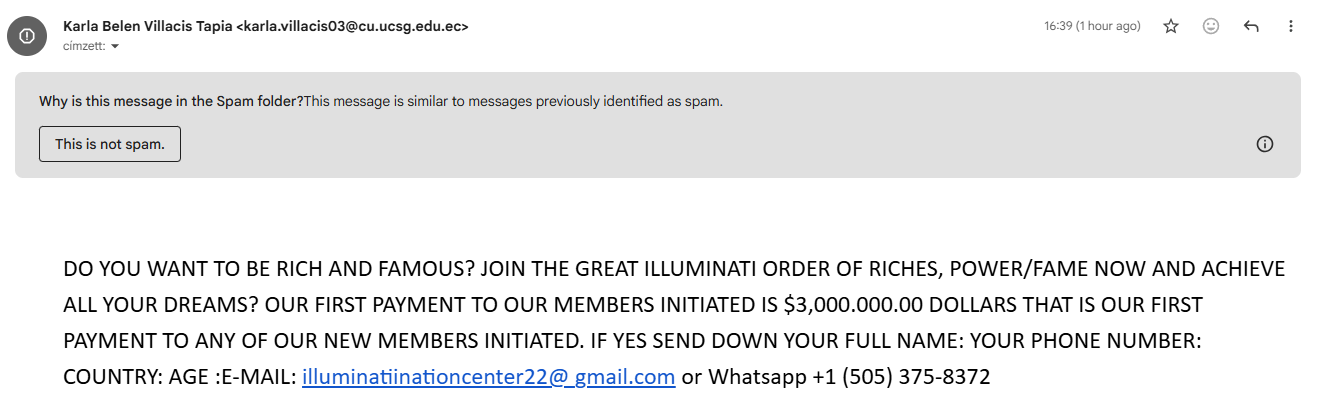Open the illuminatiinationcenter22@gmail.com link
Image resolution: width=1317 pixels, height=416 pixels.
(488, 377)
